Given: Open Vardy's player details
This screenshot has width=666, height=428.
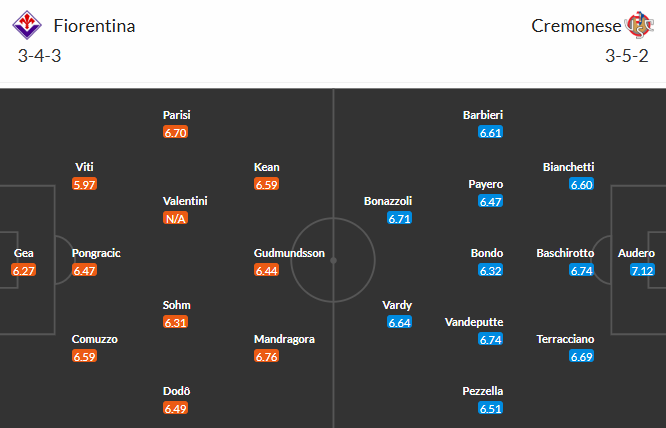Looking at the screenshot, I should [x=397, y=305].
